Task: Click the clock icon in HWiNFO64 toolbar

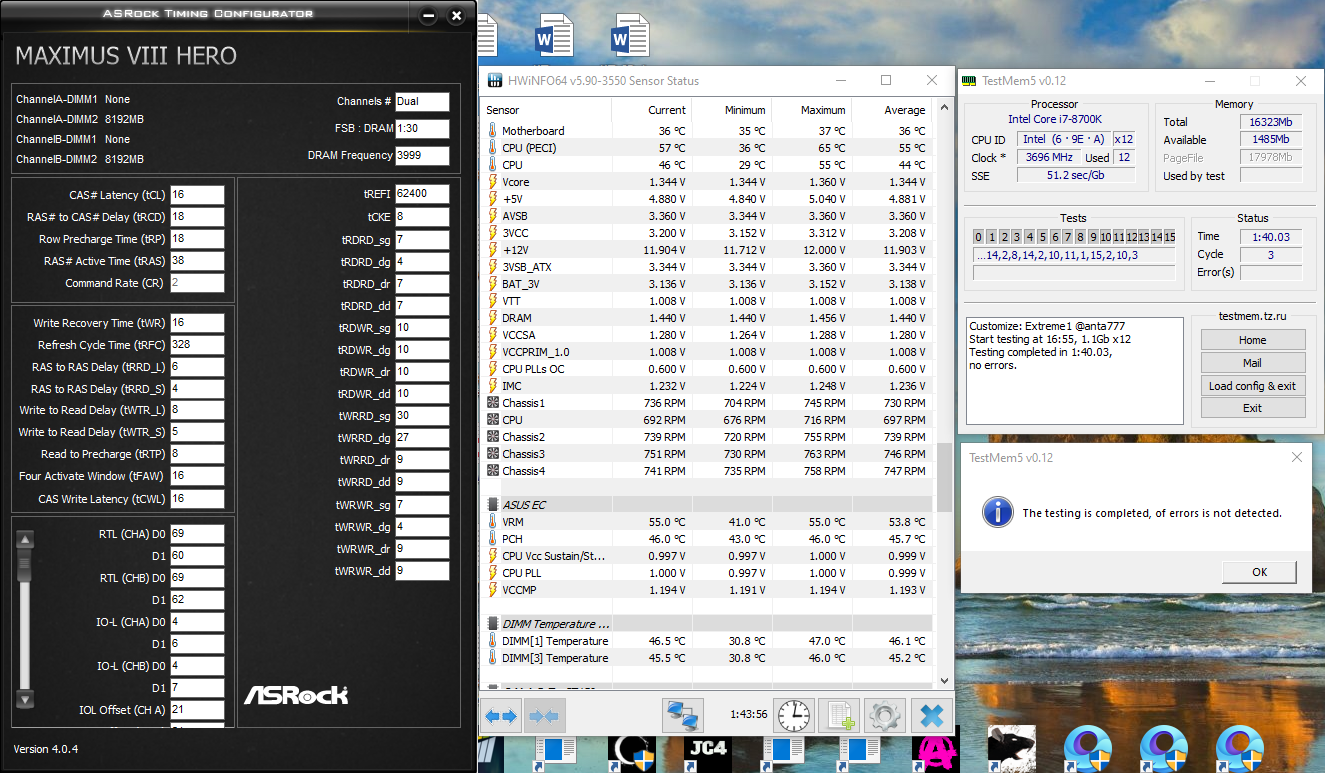Action: 794,716
